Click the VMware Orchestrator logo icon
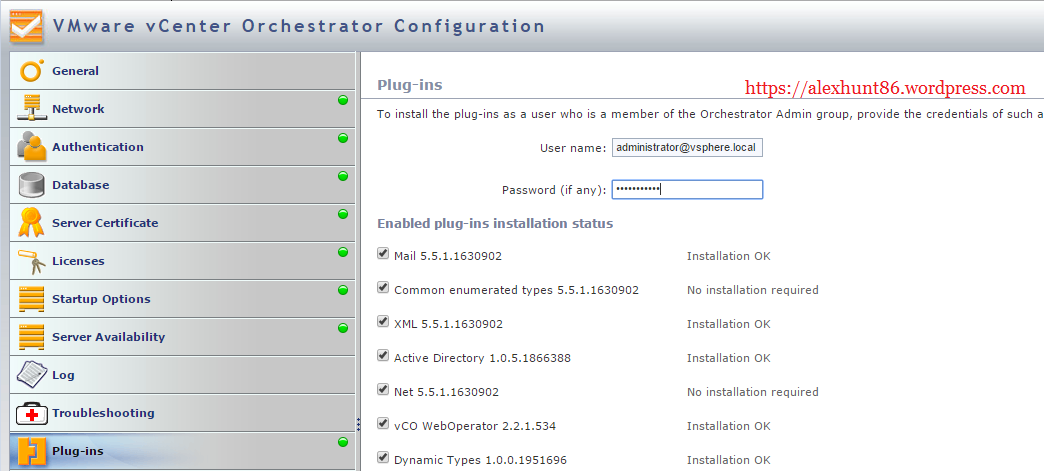The height and width of the screenshot is (471, 1044). (x=26, y=25)
